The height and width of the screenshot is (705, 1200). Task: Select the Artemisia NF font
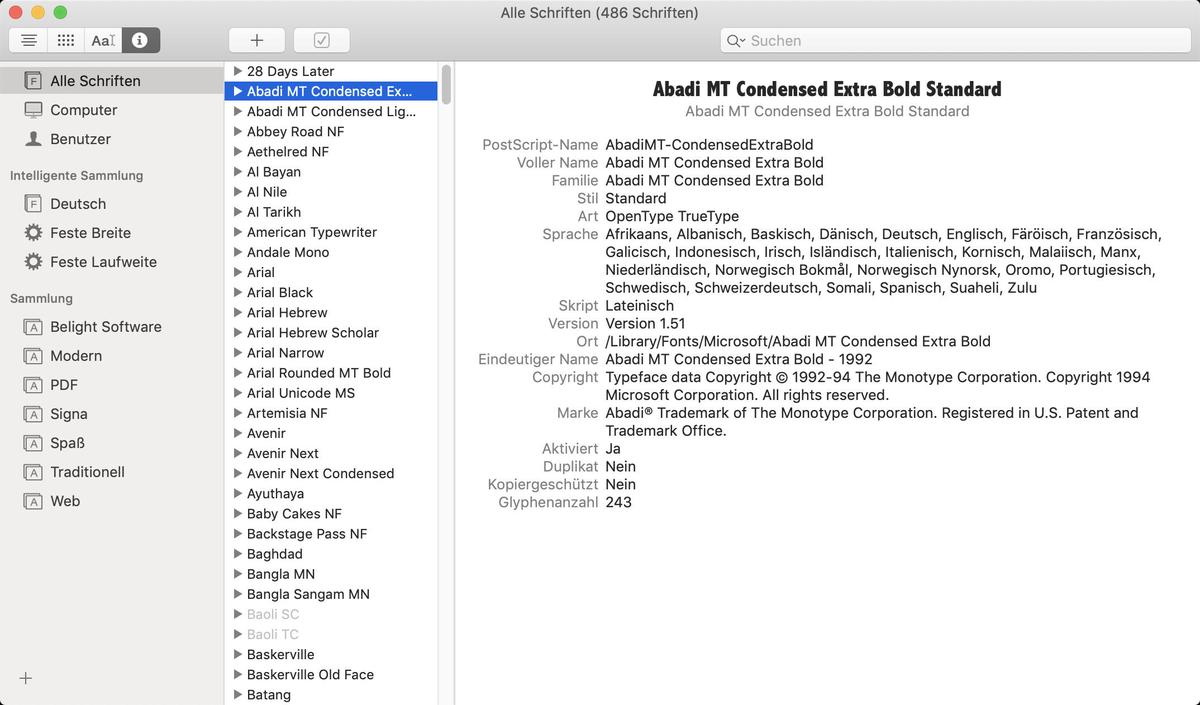pos(331,413)
